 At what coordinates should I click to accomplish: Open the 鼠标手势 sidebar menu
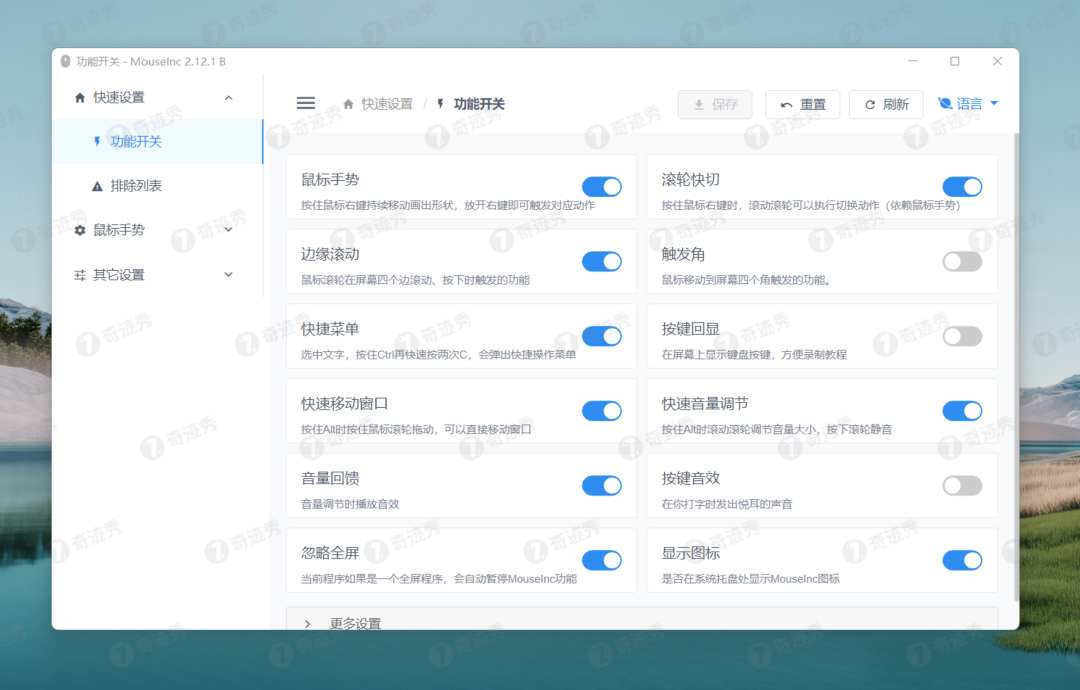coord(158,230)
